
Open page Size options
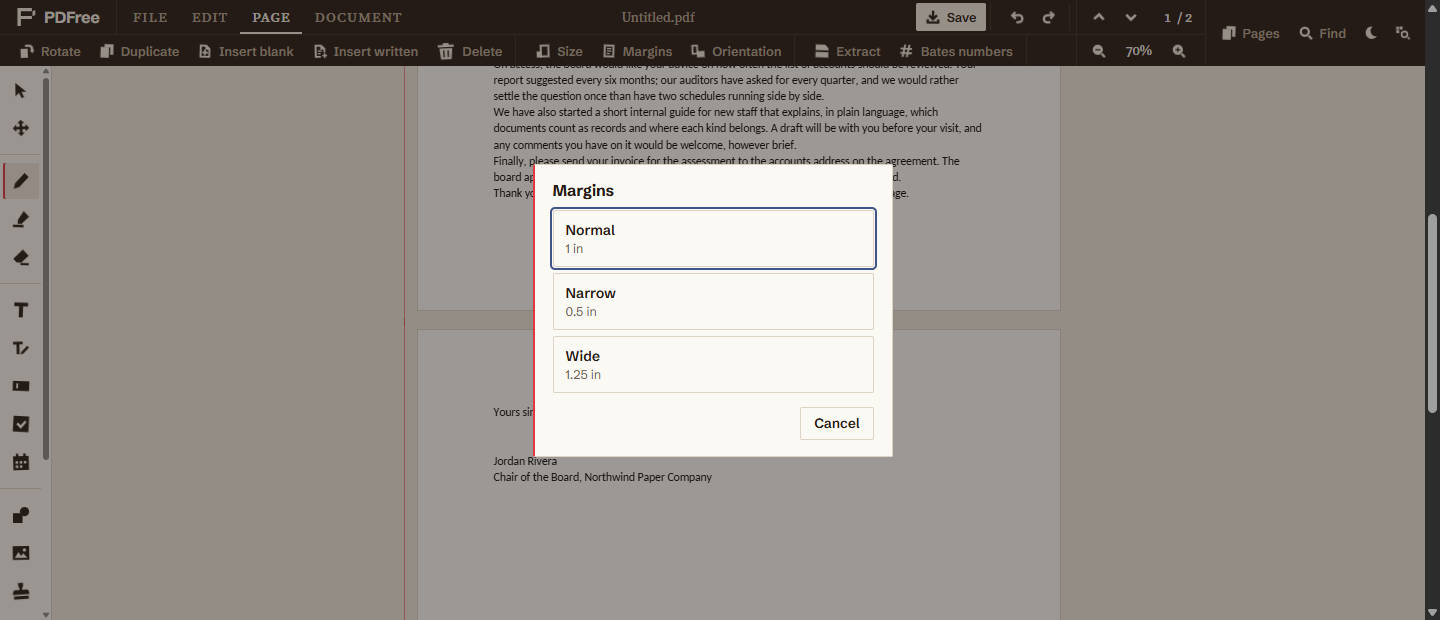pos(559,51)
